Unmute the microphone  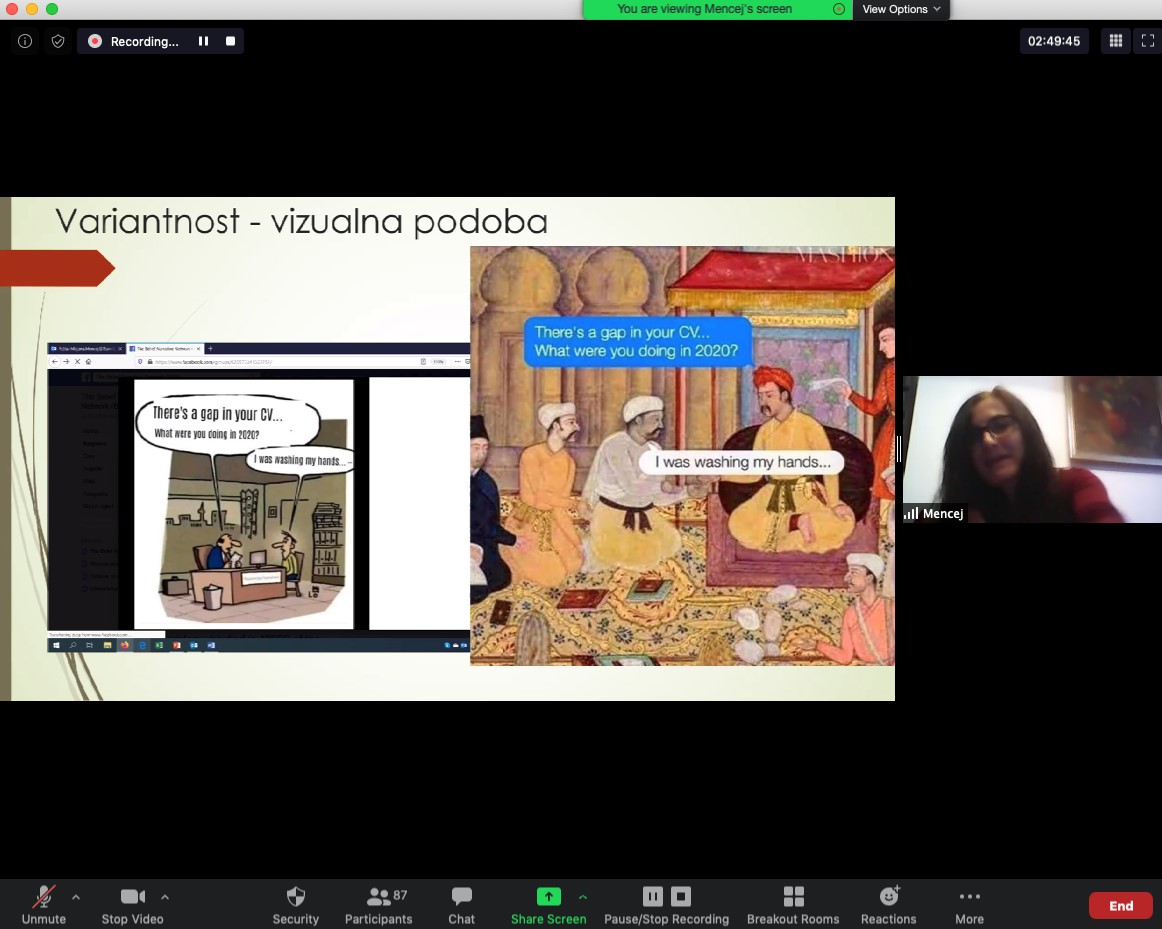(x=44, y=904)
